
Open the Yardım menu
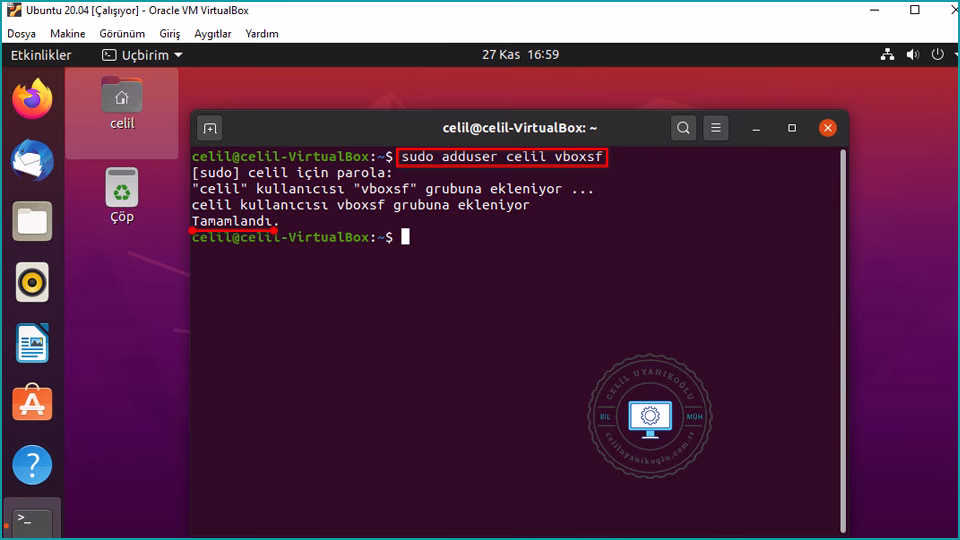tap(262, 34)
